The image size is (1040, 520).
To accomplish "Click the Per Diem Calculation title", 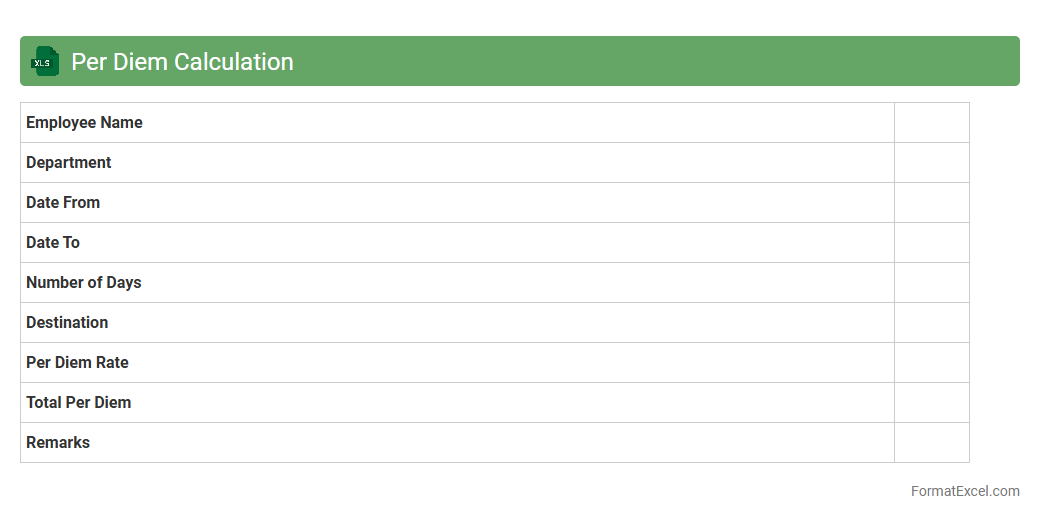I will pos(182,62).
